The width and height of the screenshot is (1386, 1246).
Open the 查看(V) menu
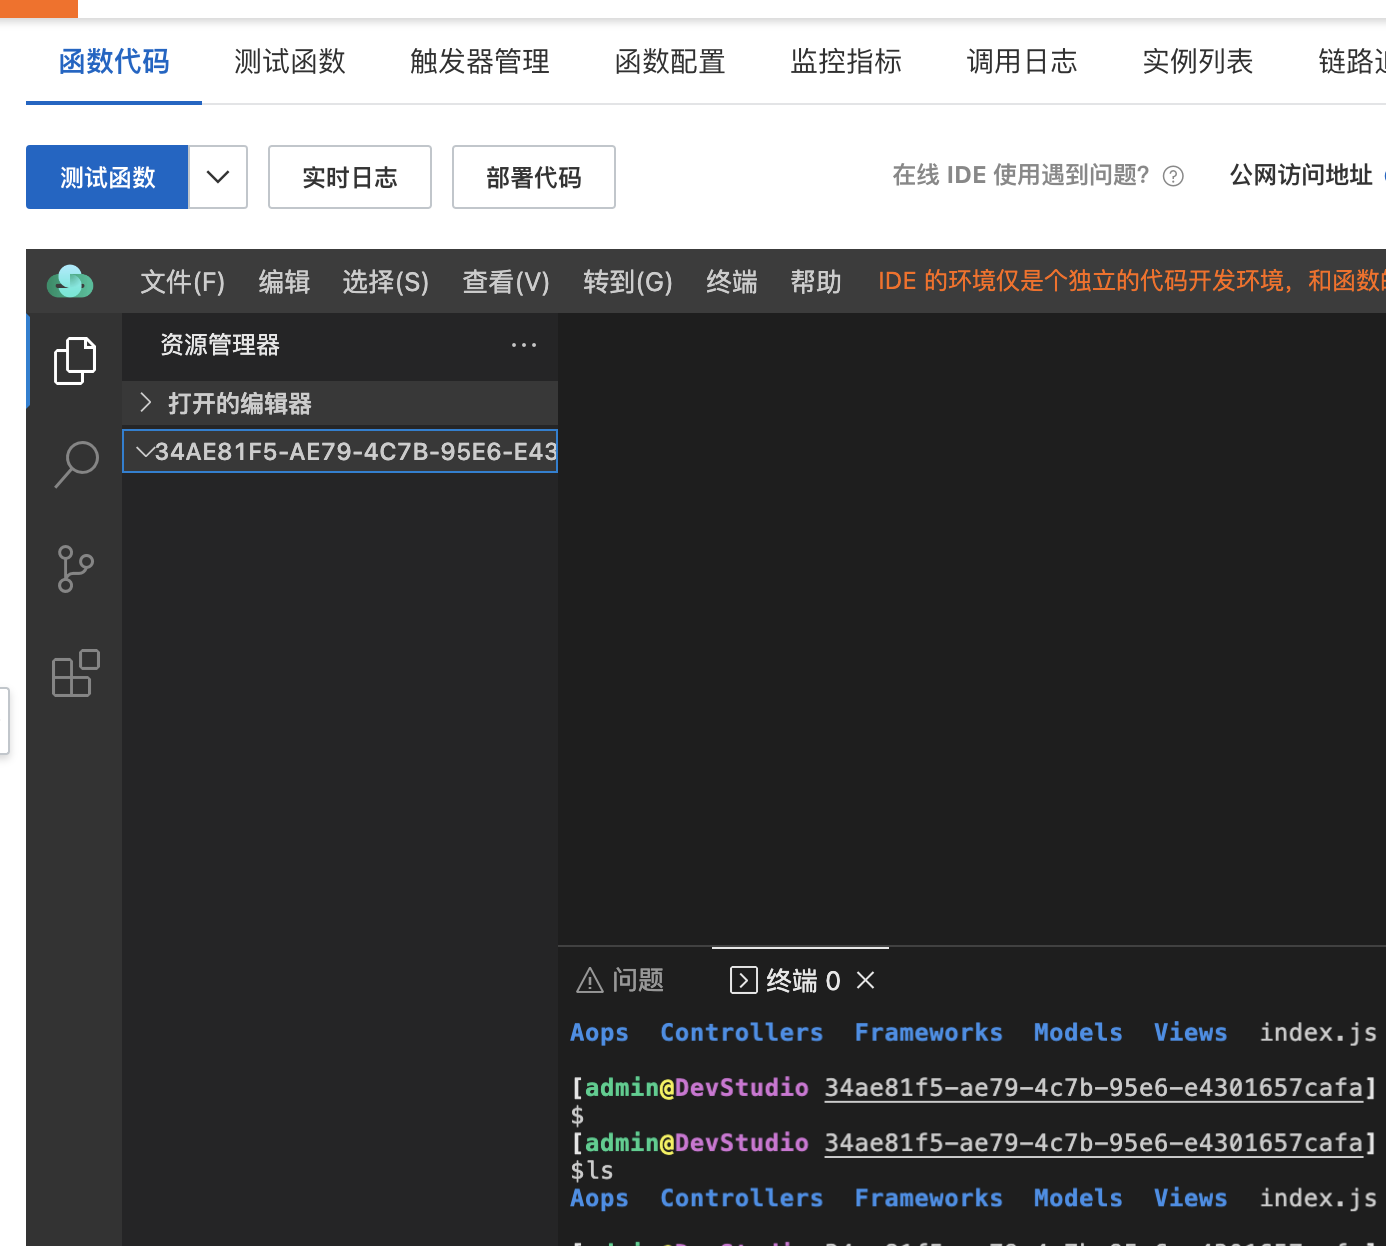(506, 282)
